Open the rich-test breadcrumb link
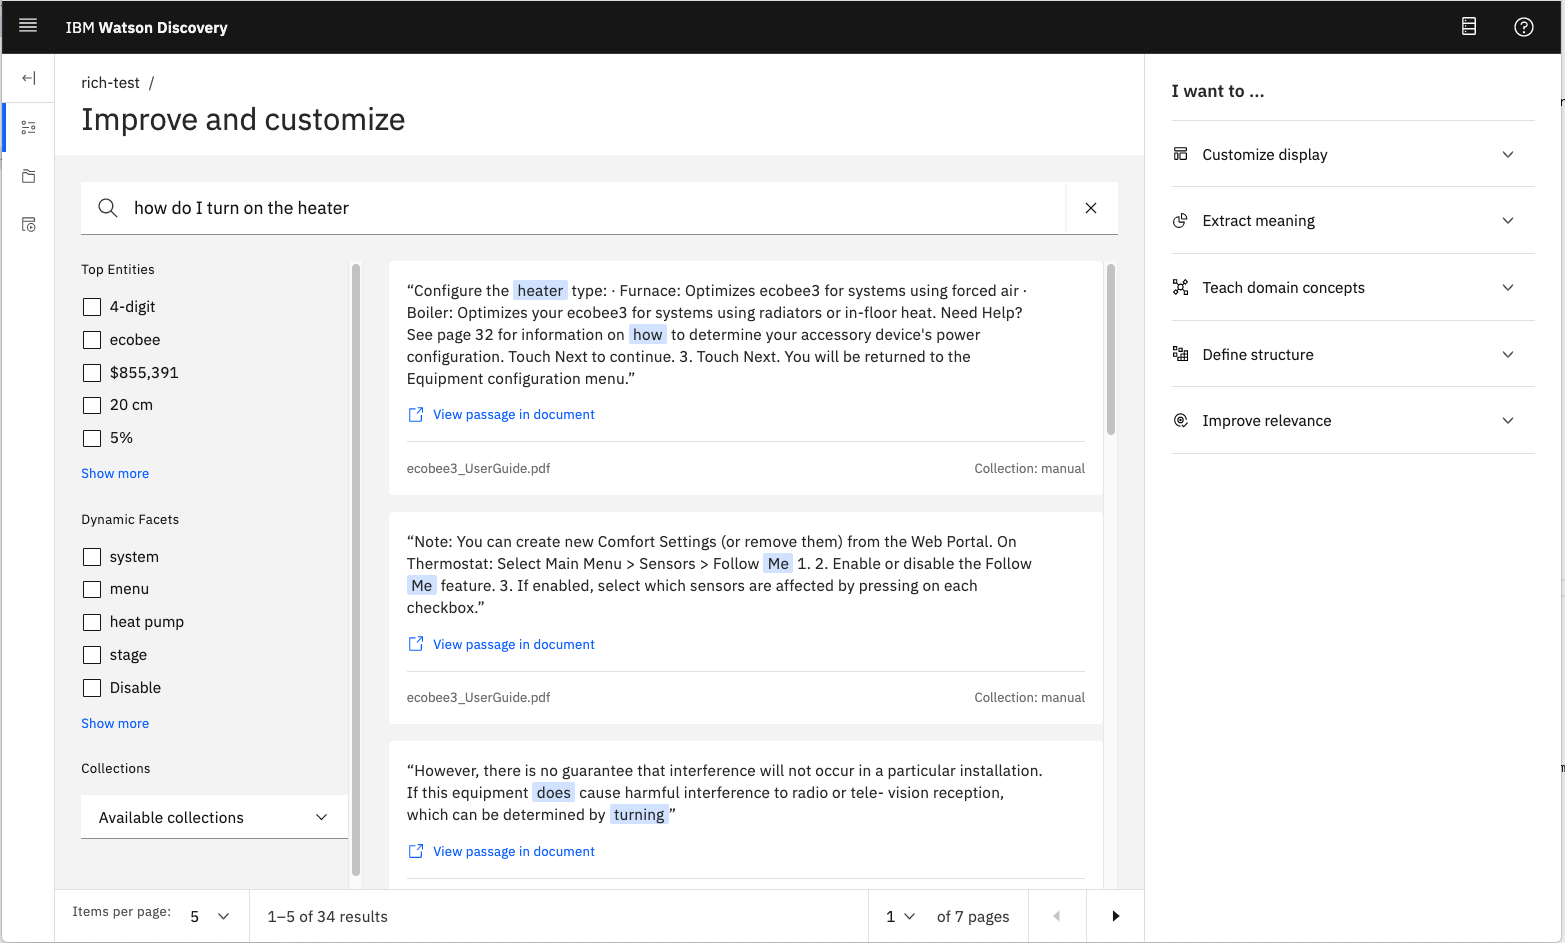Image resolution: width=1565 pixels, height=943 pixels. coord(110,83)
